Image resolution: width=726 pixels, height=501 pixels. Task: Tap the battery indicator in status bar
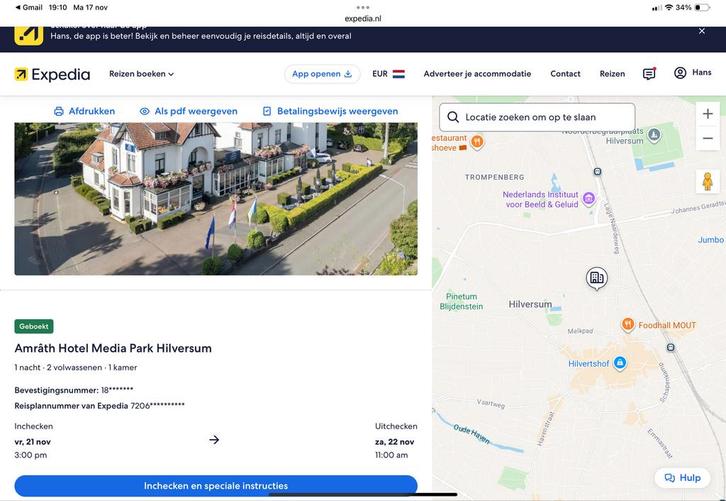coord(702,7)
